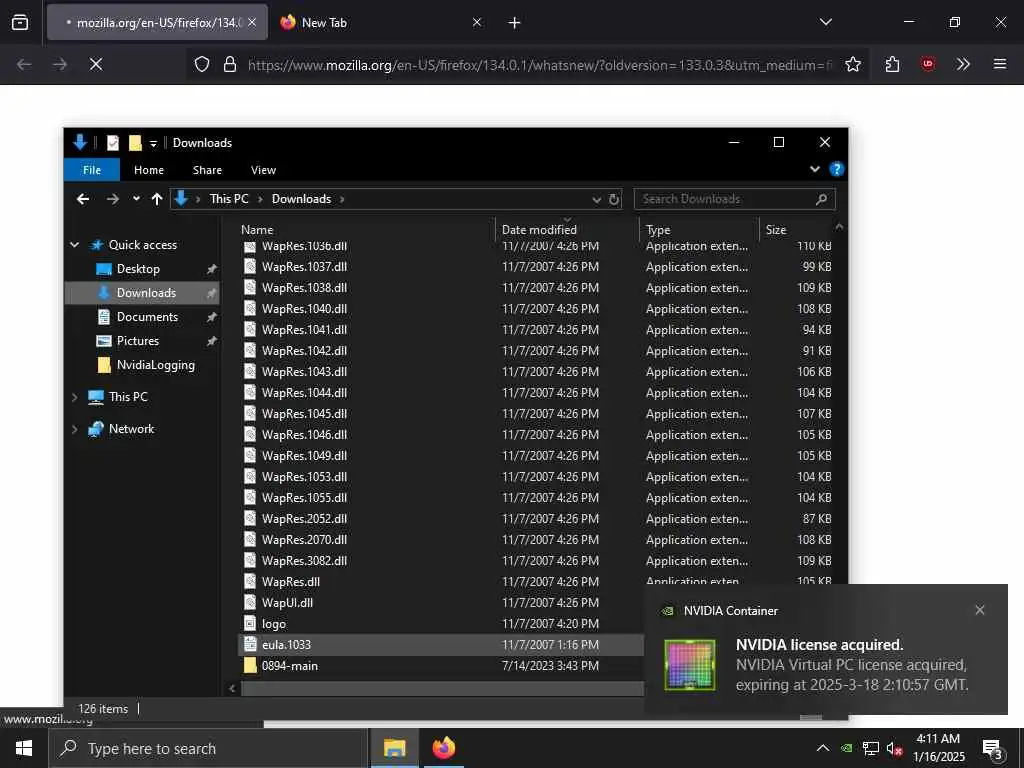Viewport: 1024px width, 768px height.
Task: Click Properties icon in Explorer title bar
Action: tap(113, 142)
